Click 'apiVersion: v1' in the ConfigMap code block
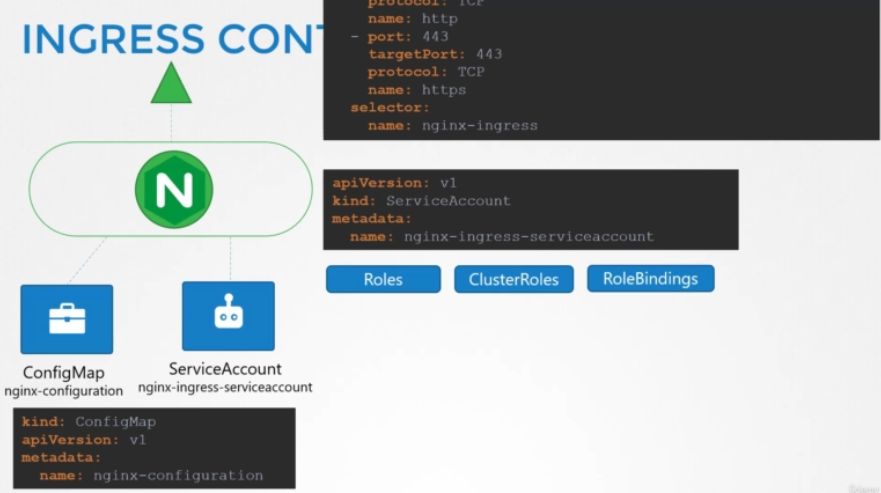 coord(84,440)
